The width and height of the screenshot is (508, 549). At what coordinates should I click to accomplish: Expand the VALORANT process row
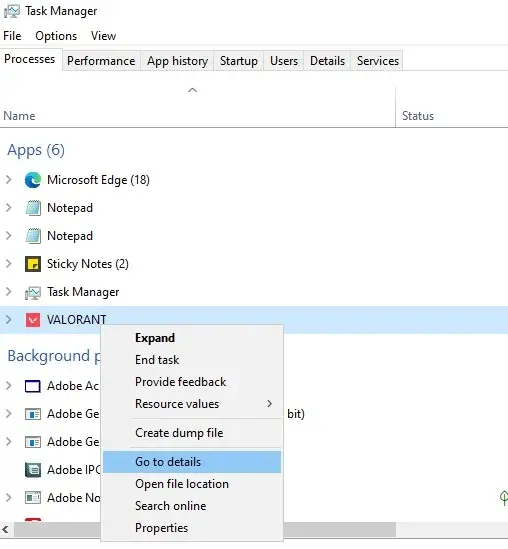pos(9,320)
